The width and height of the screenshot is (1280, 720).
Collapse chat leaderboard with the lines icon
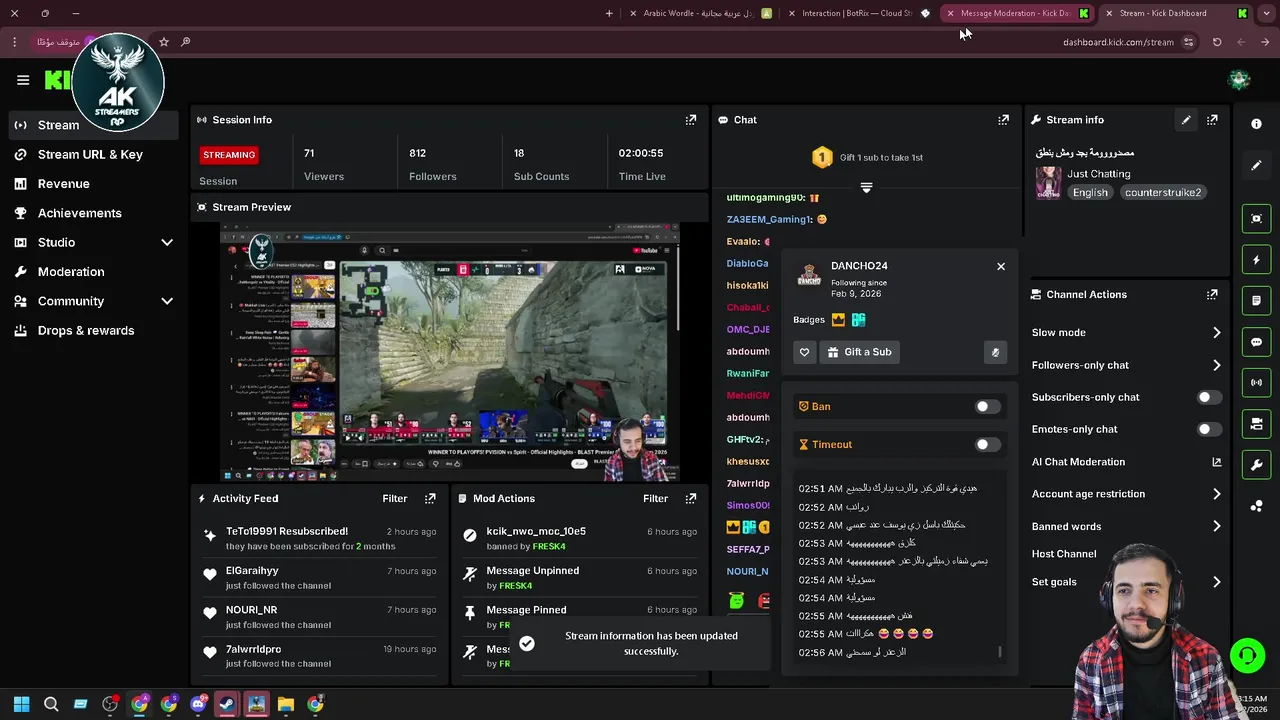coord(866,188)
